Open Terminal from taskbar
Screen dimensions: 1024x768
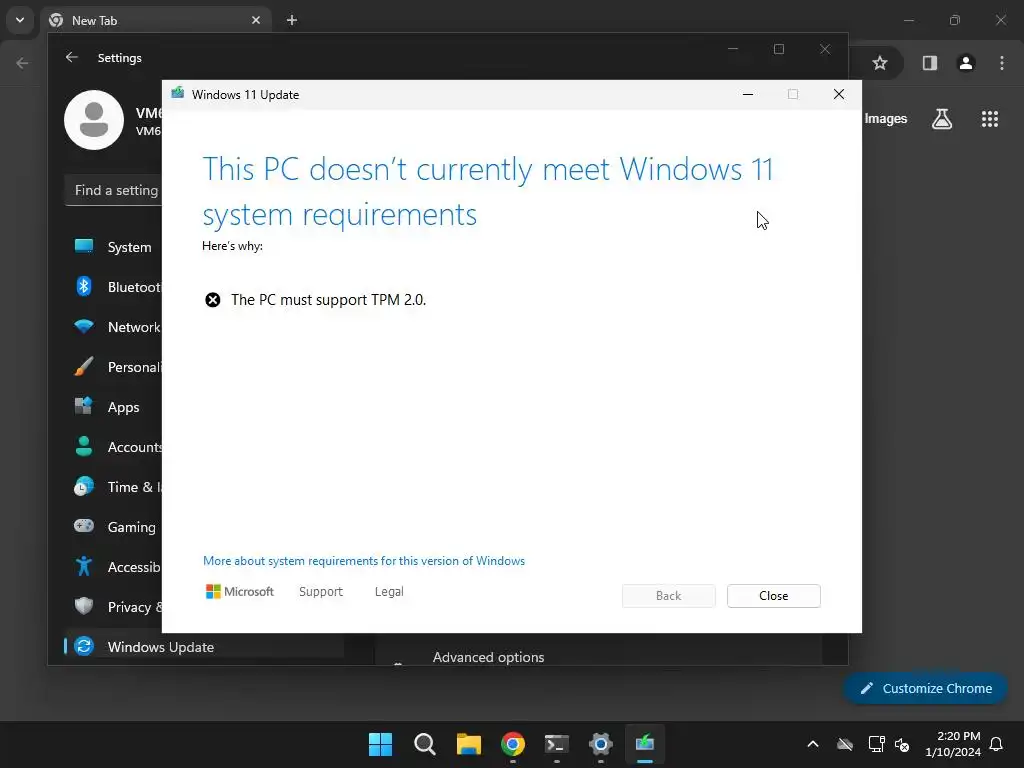[557, 744]
